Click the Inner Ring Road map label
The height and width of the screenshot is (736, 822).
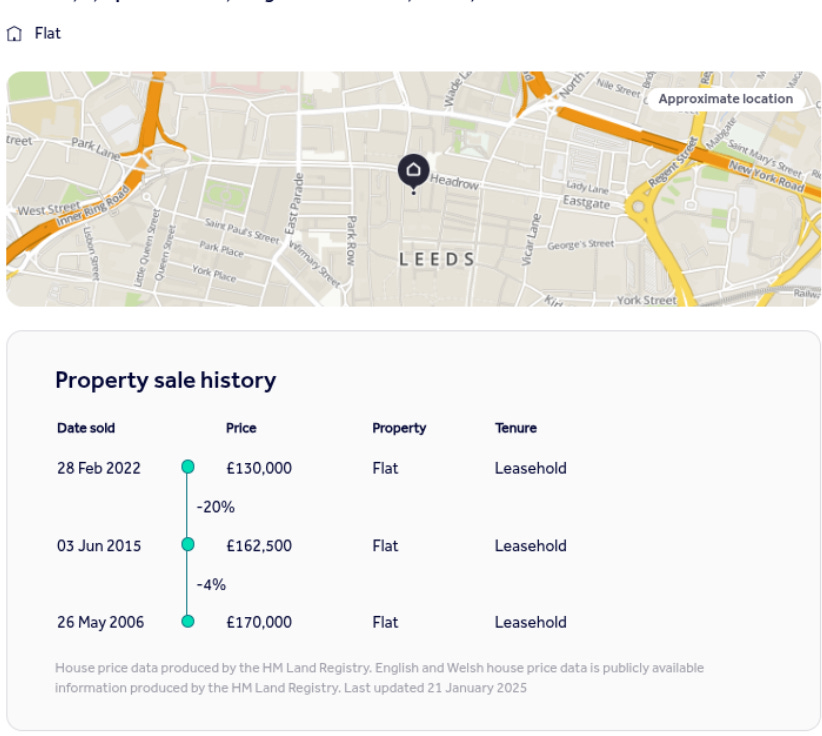(x=92, y=206)
